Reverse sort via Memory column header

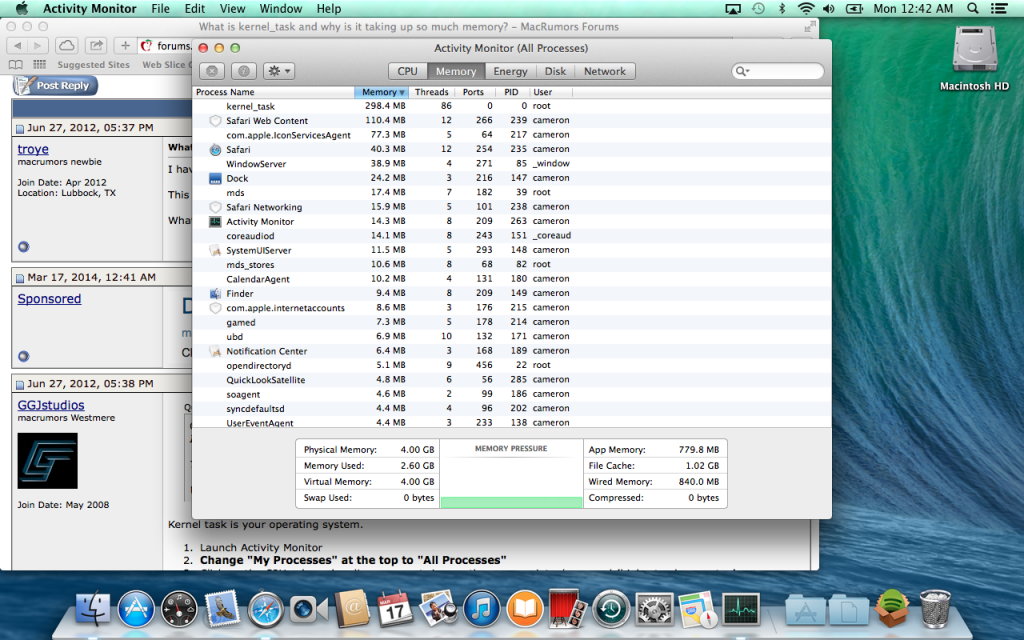click(x=383, y=92)
